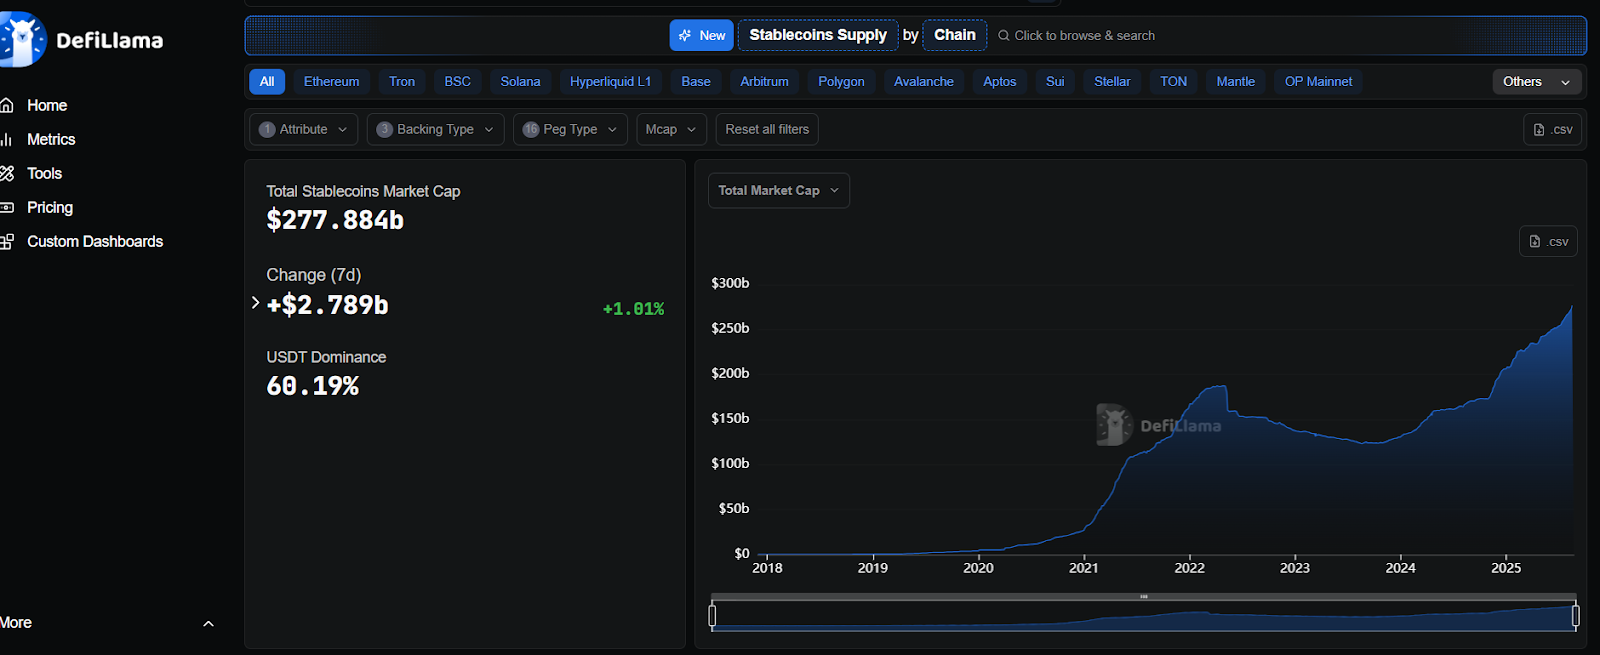Go to Home via its house icon
Image resolution: width=1600 pixels, height=655 pixels.
(7, 105)
